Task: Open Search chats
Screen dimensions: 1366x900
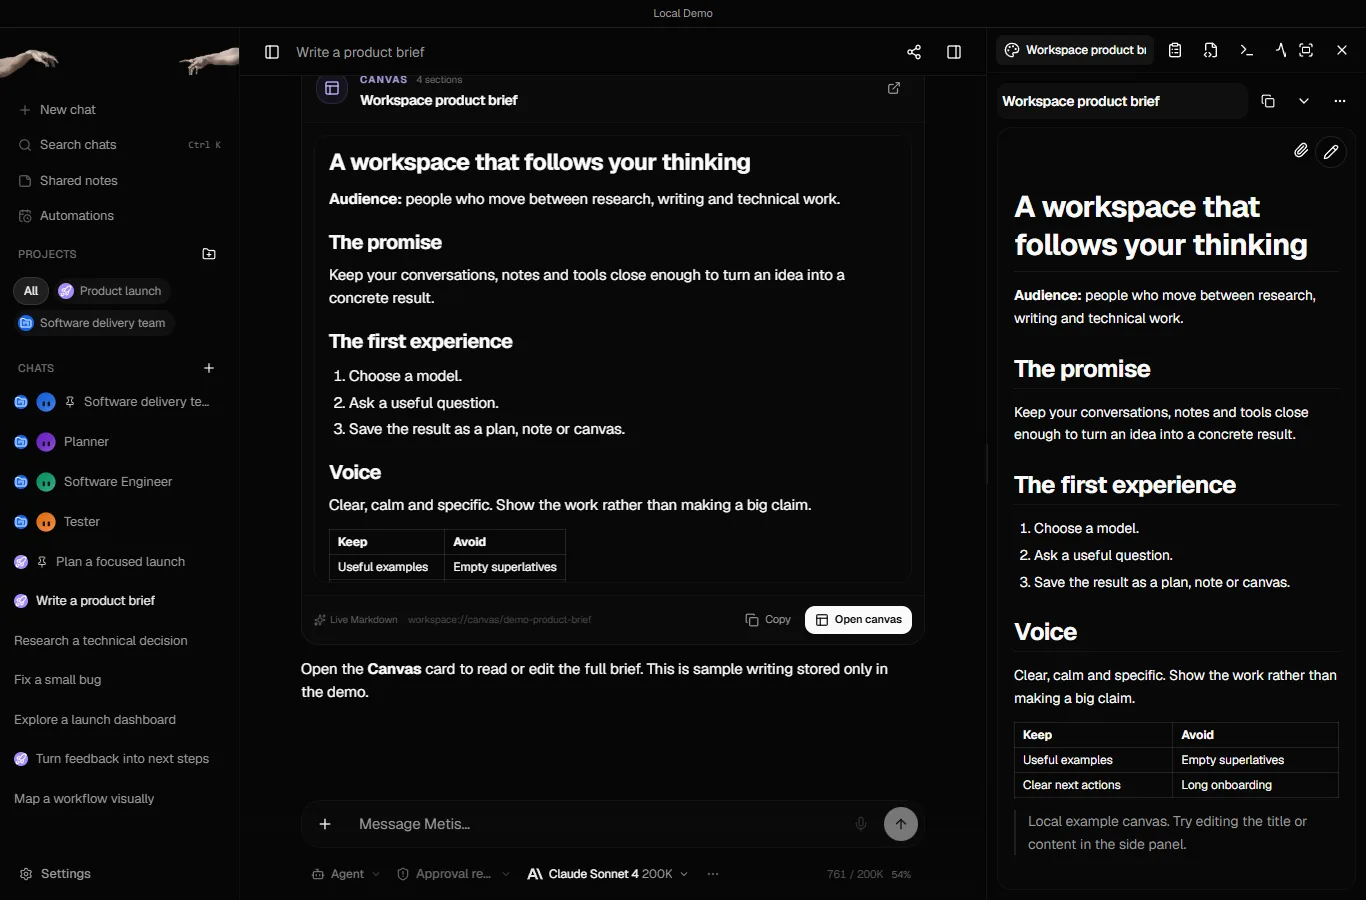Action: pos(120,145)
